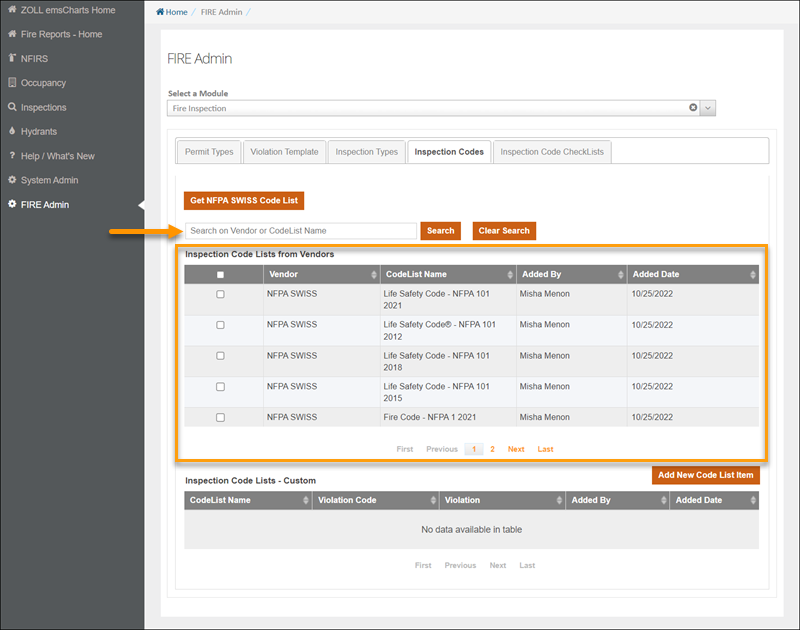Click the Fire Inspection module field
Image resolution: width=800 pixels, height=630 pixels.
pyautogui.click(x=434, y=108)
